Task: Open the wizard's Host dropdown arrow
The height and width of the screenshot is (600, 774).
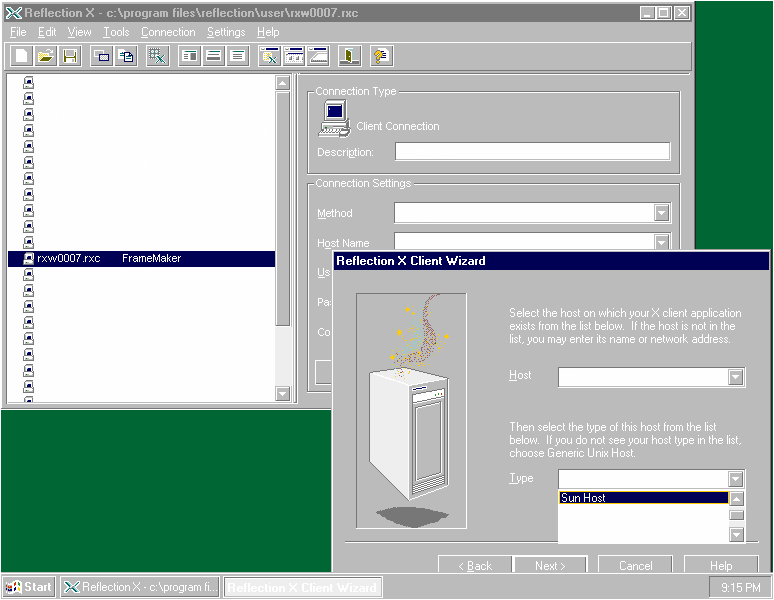Action: coord(735,377)
